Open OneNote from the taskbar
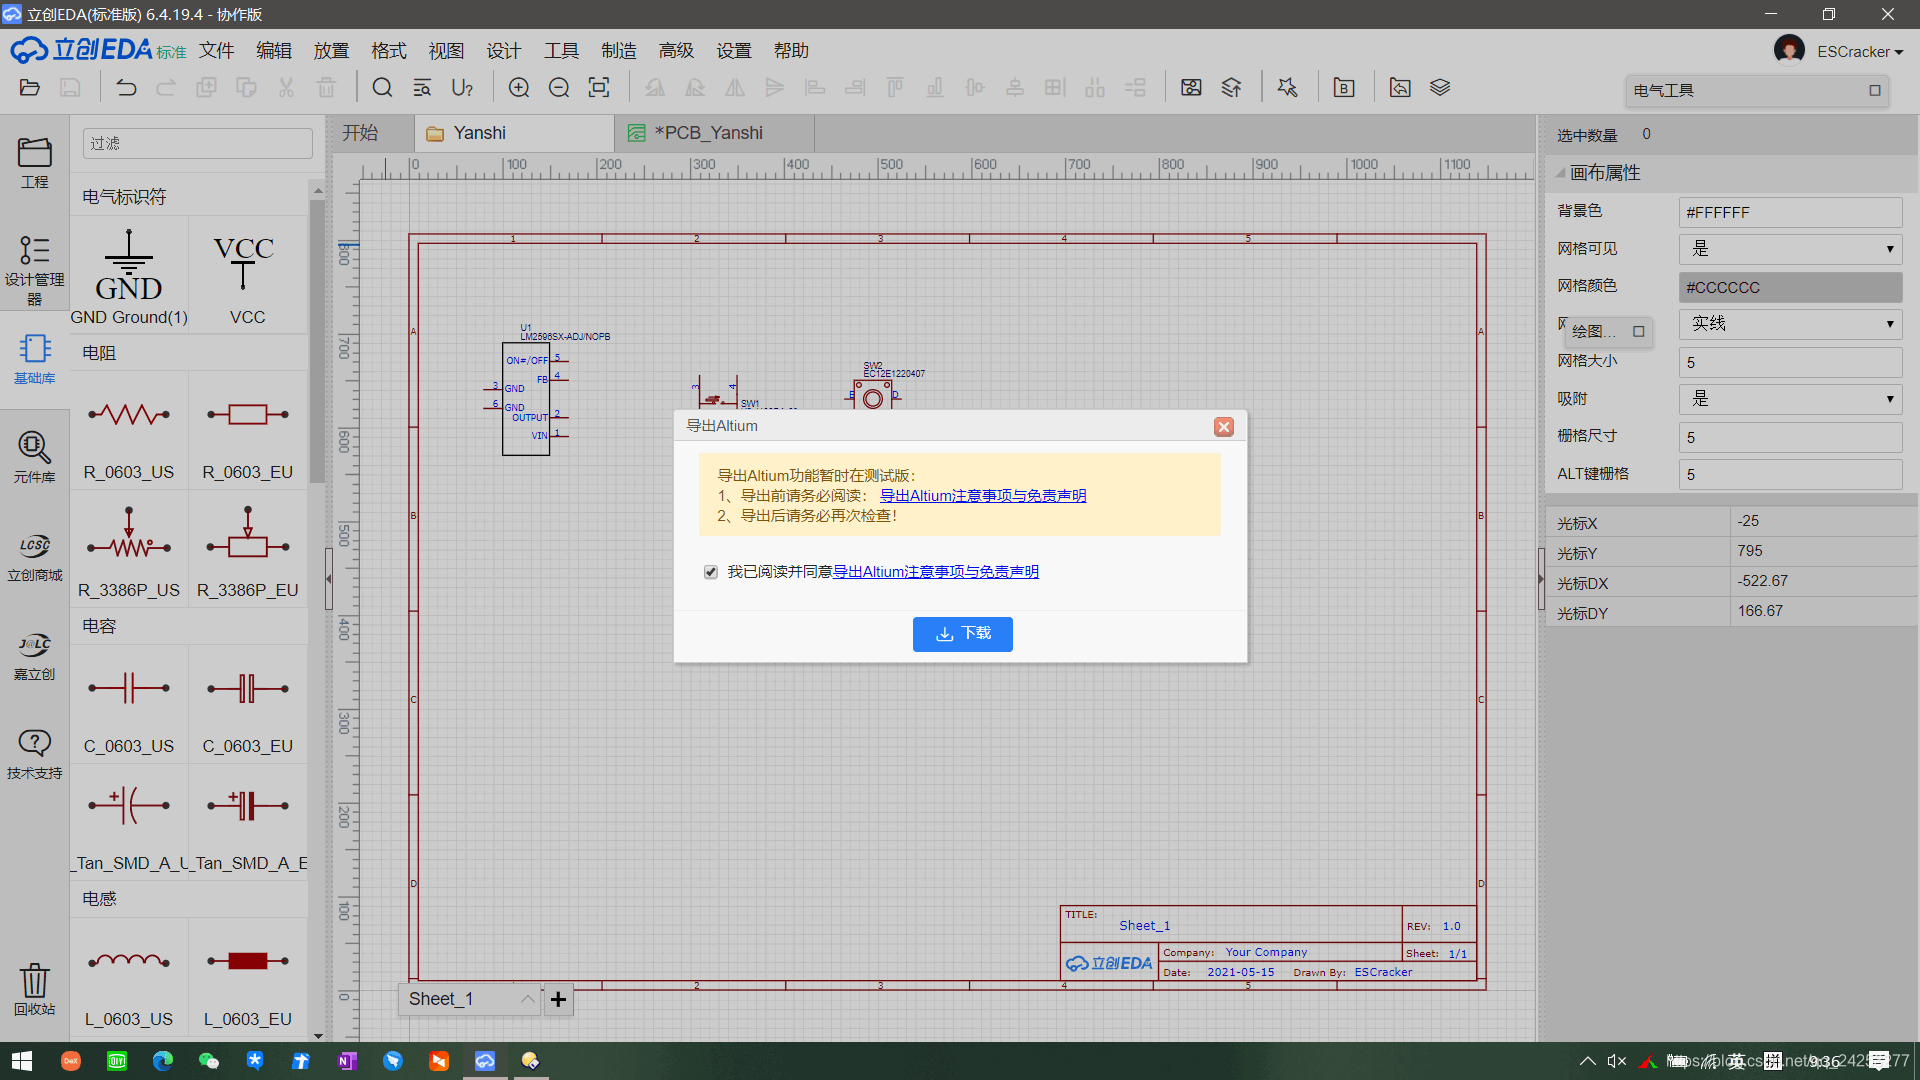This screenshot has height=1080, width=1920. (x=347, y=1061)
